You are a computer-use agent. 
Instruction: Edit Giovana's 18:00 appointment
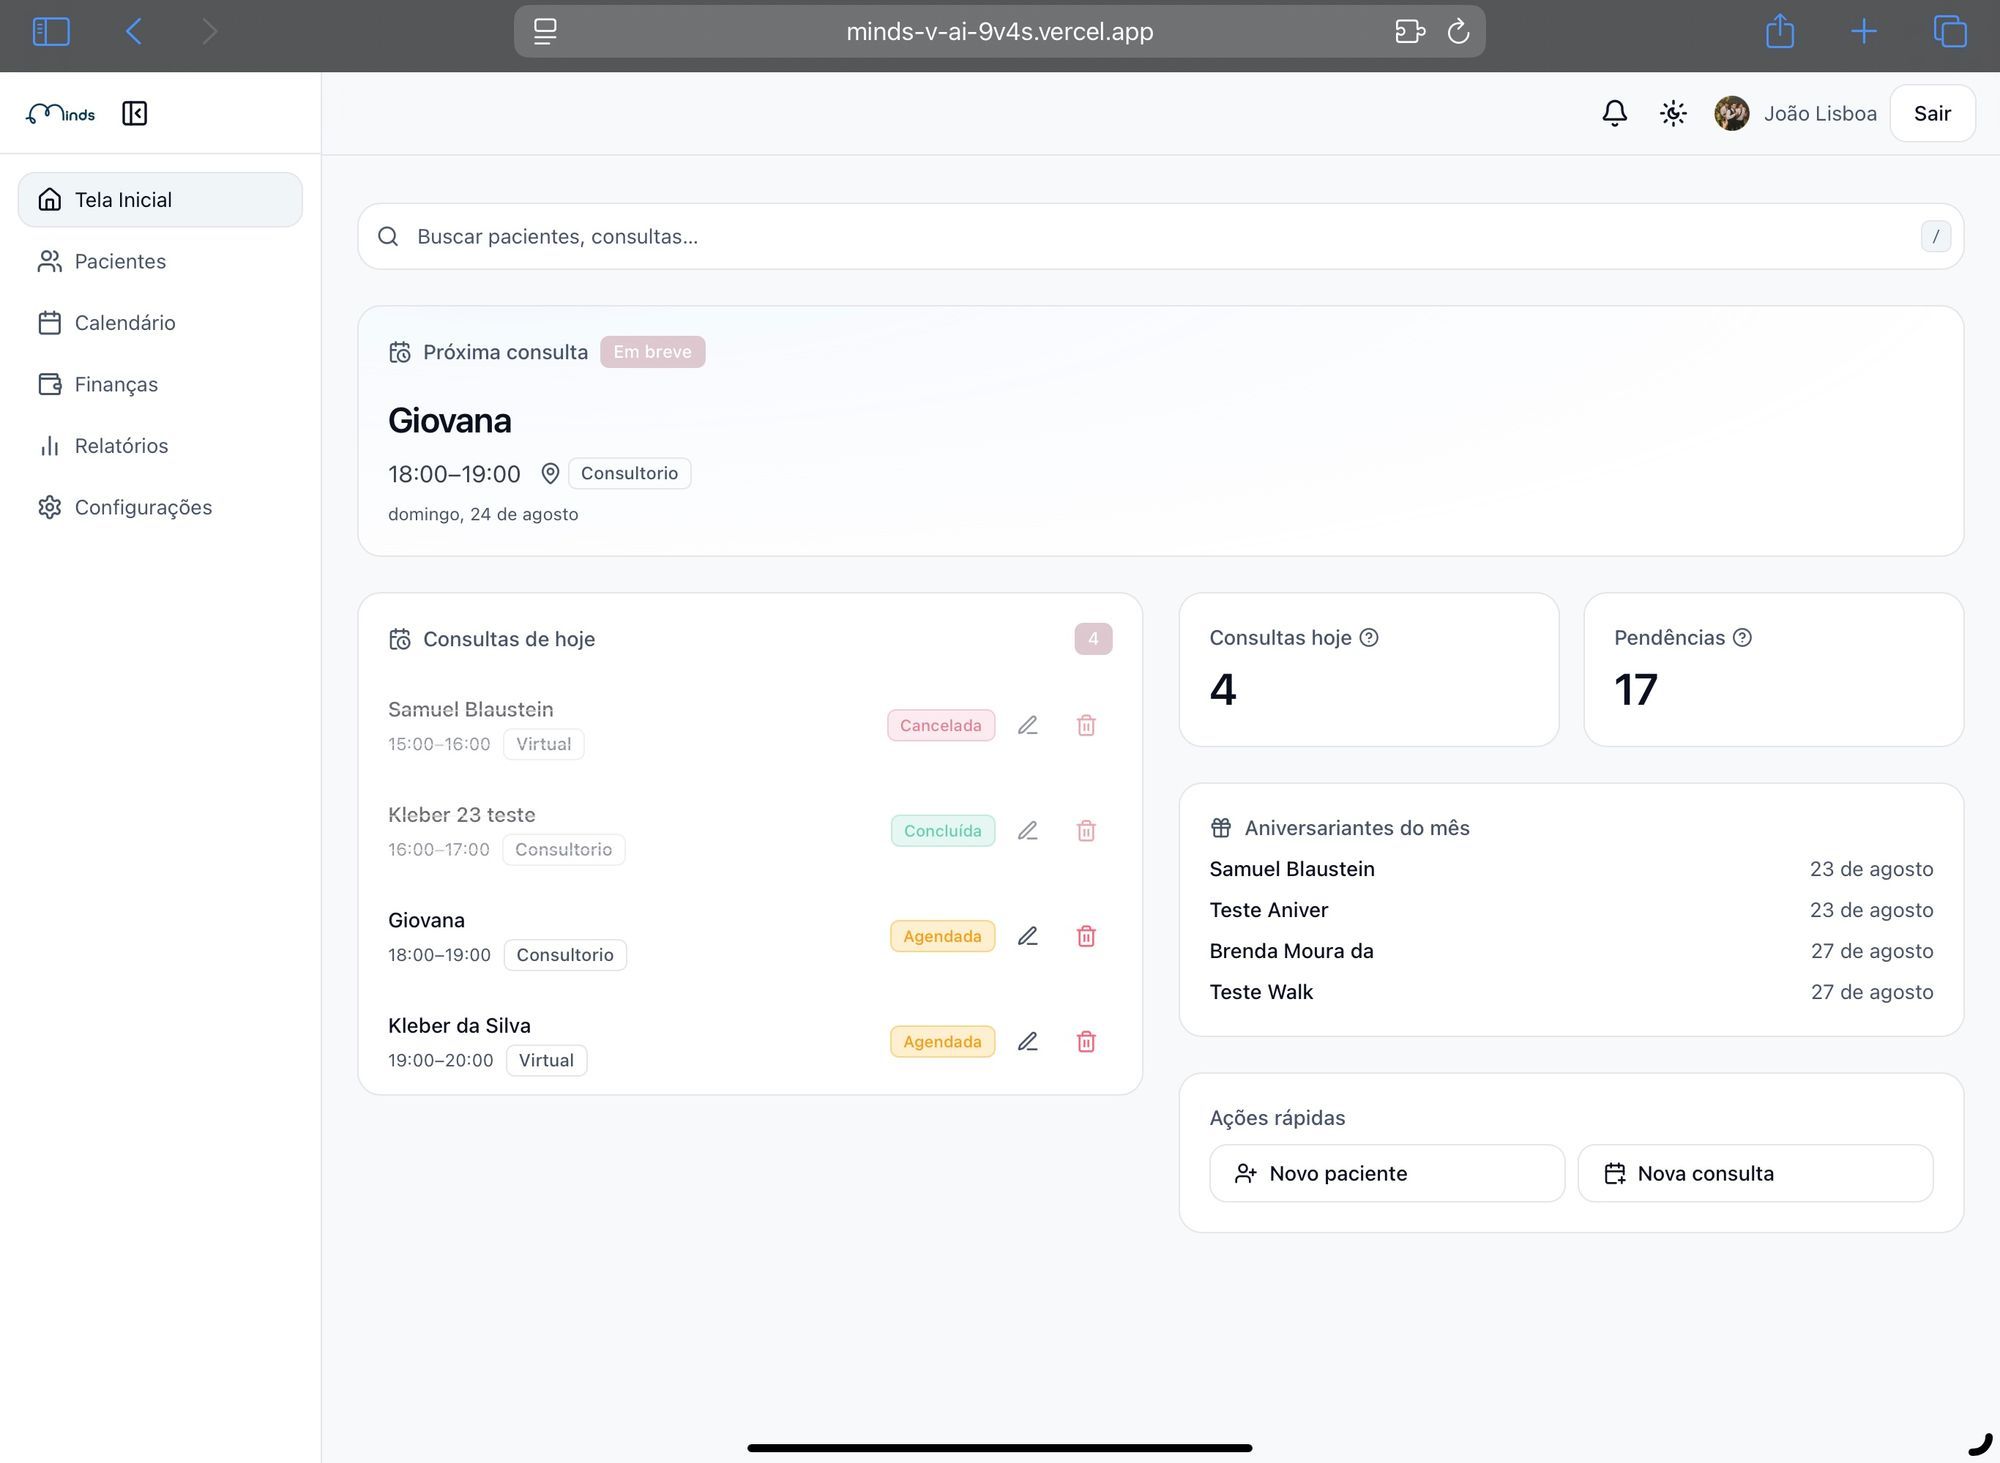[x=1027, y=936]
